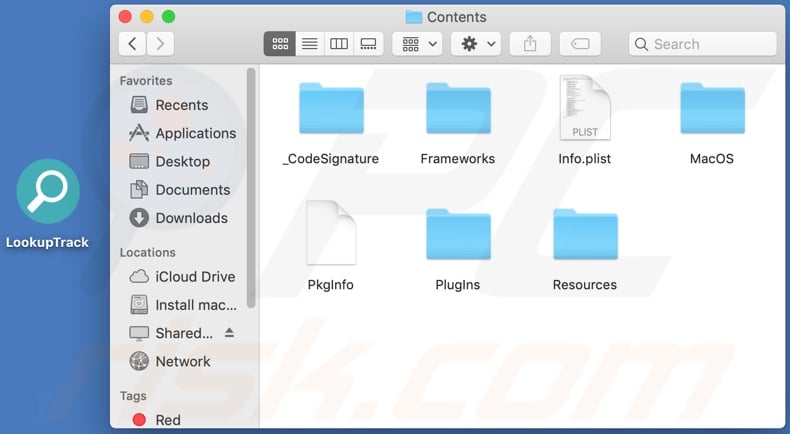Switch to icon view
Viewport: 790px width, 434px height.
click(280, 44)
